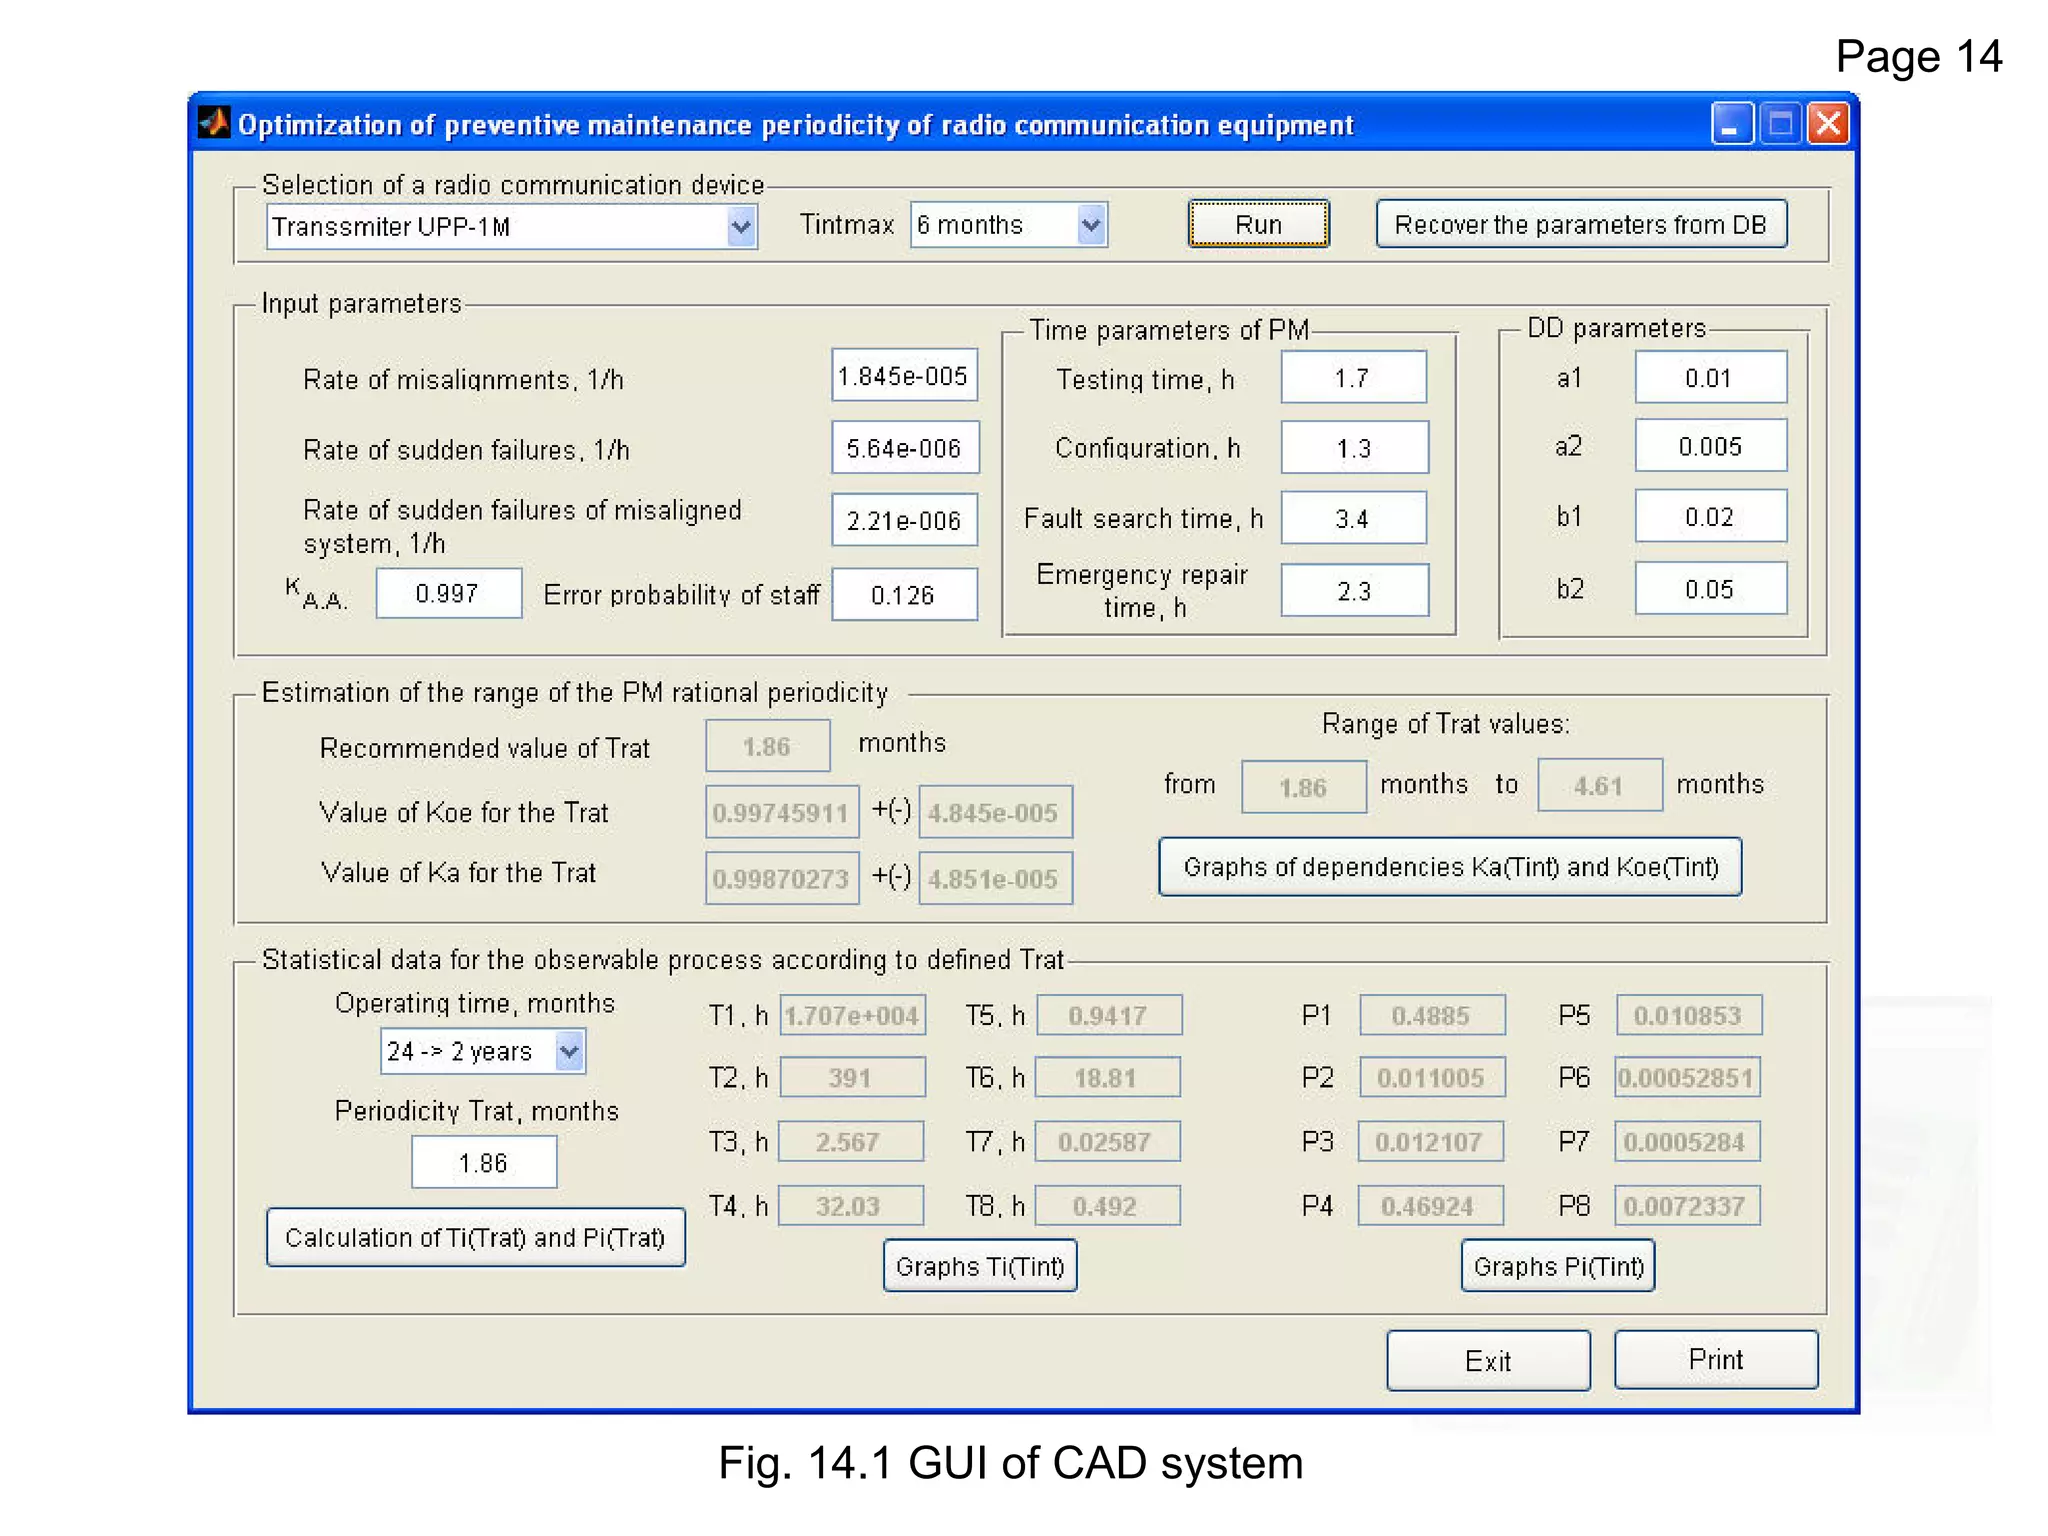The image size is (2048, 1536).
Task: Click the P4 value 0.46924
Action: pyautogui.click(x=1430, y=1205)
